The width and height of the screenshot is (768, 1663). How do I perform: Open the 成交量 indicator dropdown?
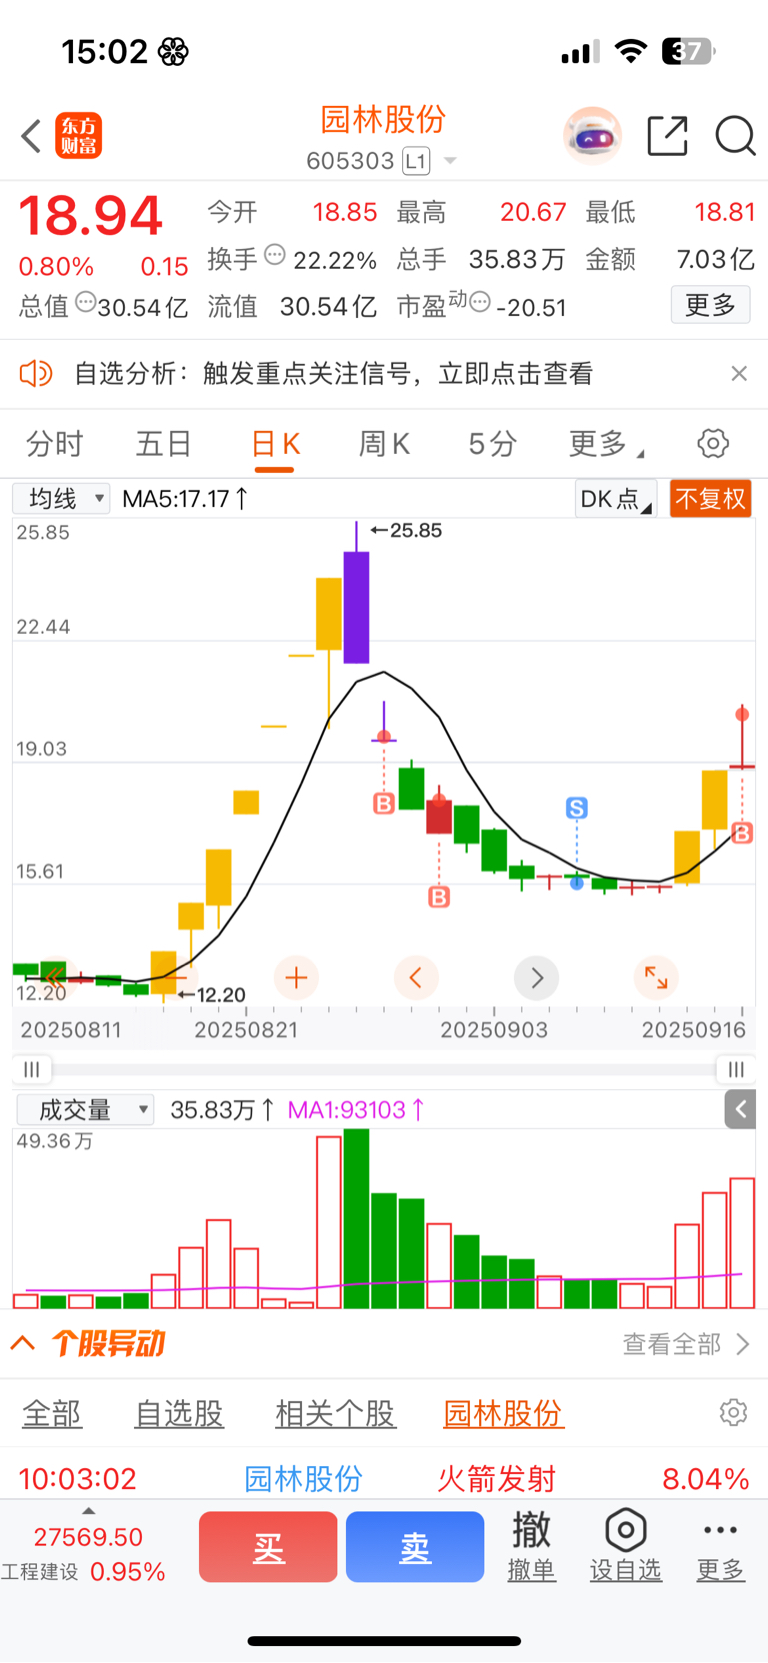pos(85,1110)
